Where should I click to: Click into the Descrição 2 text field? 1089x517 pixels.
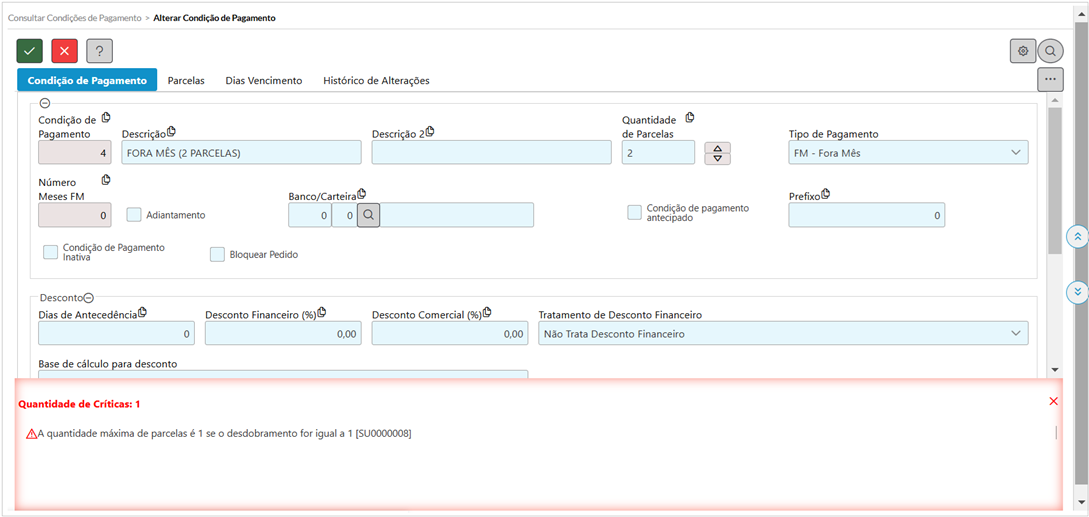click(491, 153)
